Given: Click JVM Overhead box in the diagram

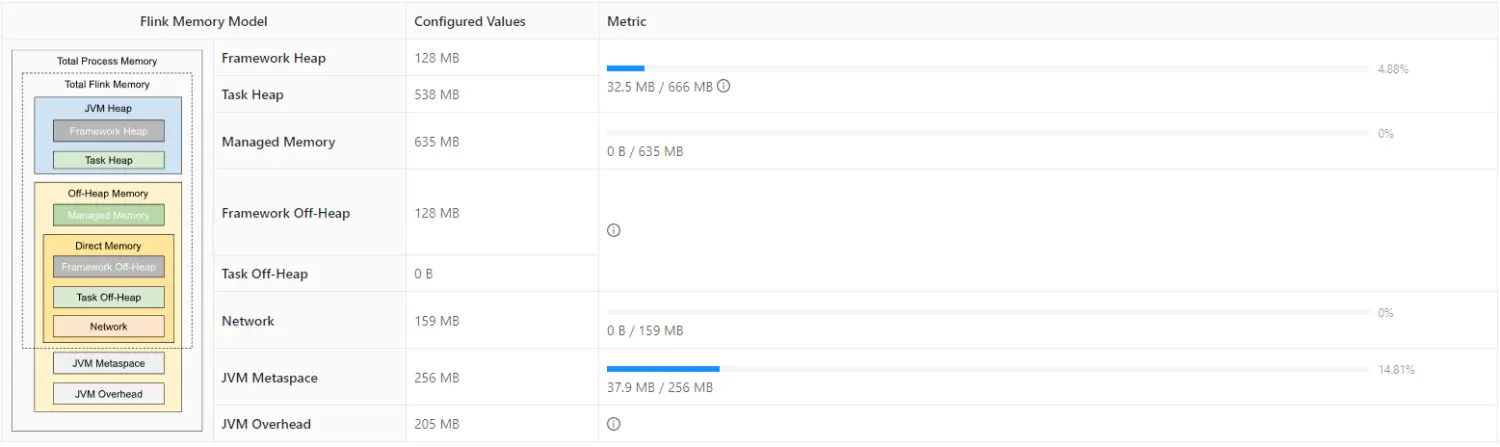Looking at the screenshot, I should point(108,394).
